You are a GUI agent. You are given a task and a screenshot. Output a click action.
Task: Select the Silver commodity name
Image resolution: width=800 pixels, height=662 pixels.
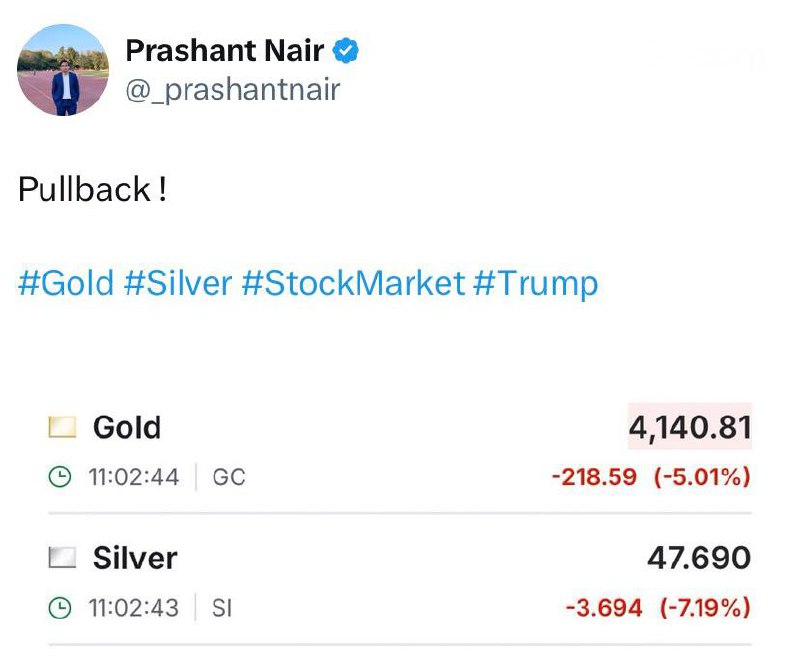[135, 558]
